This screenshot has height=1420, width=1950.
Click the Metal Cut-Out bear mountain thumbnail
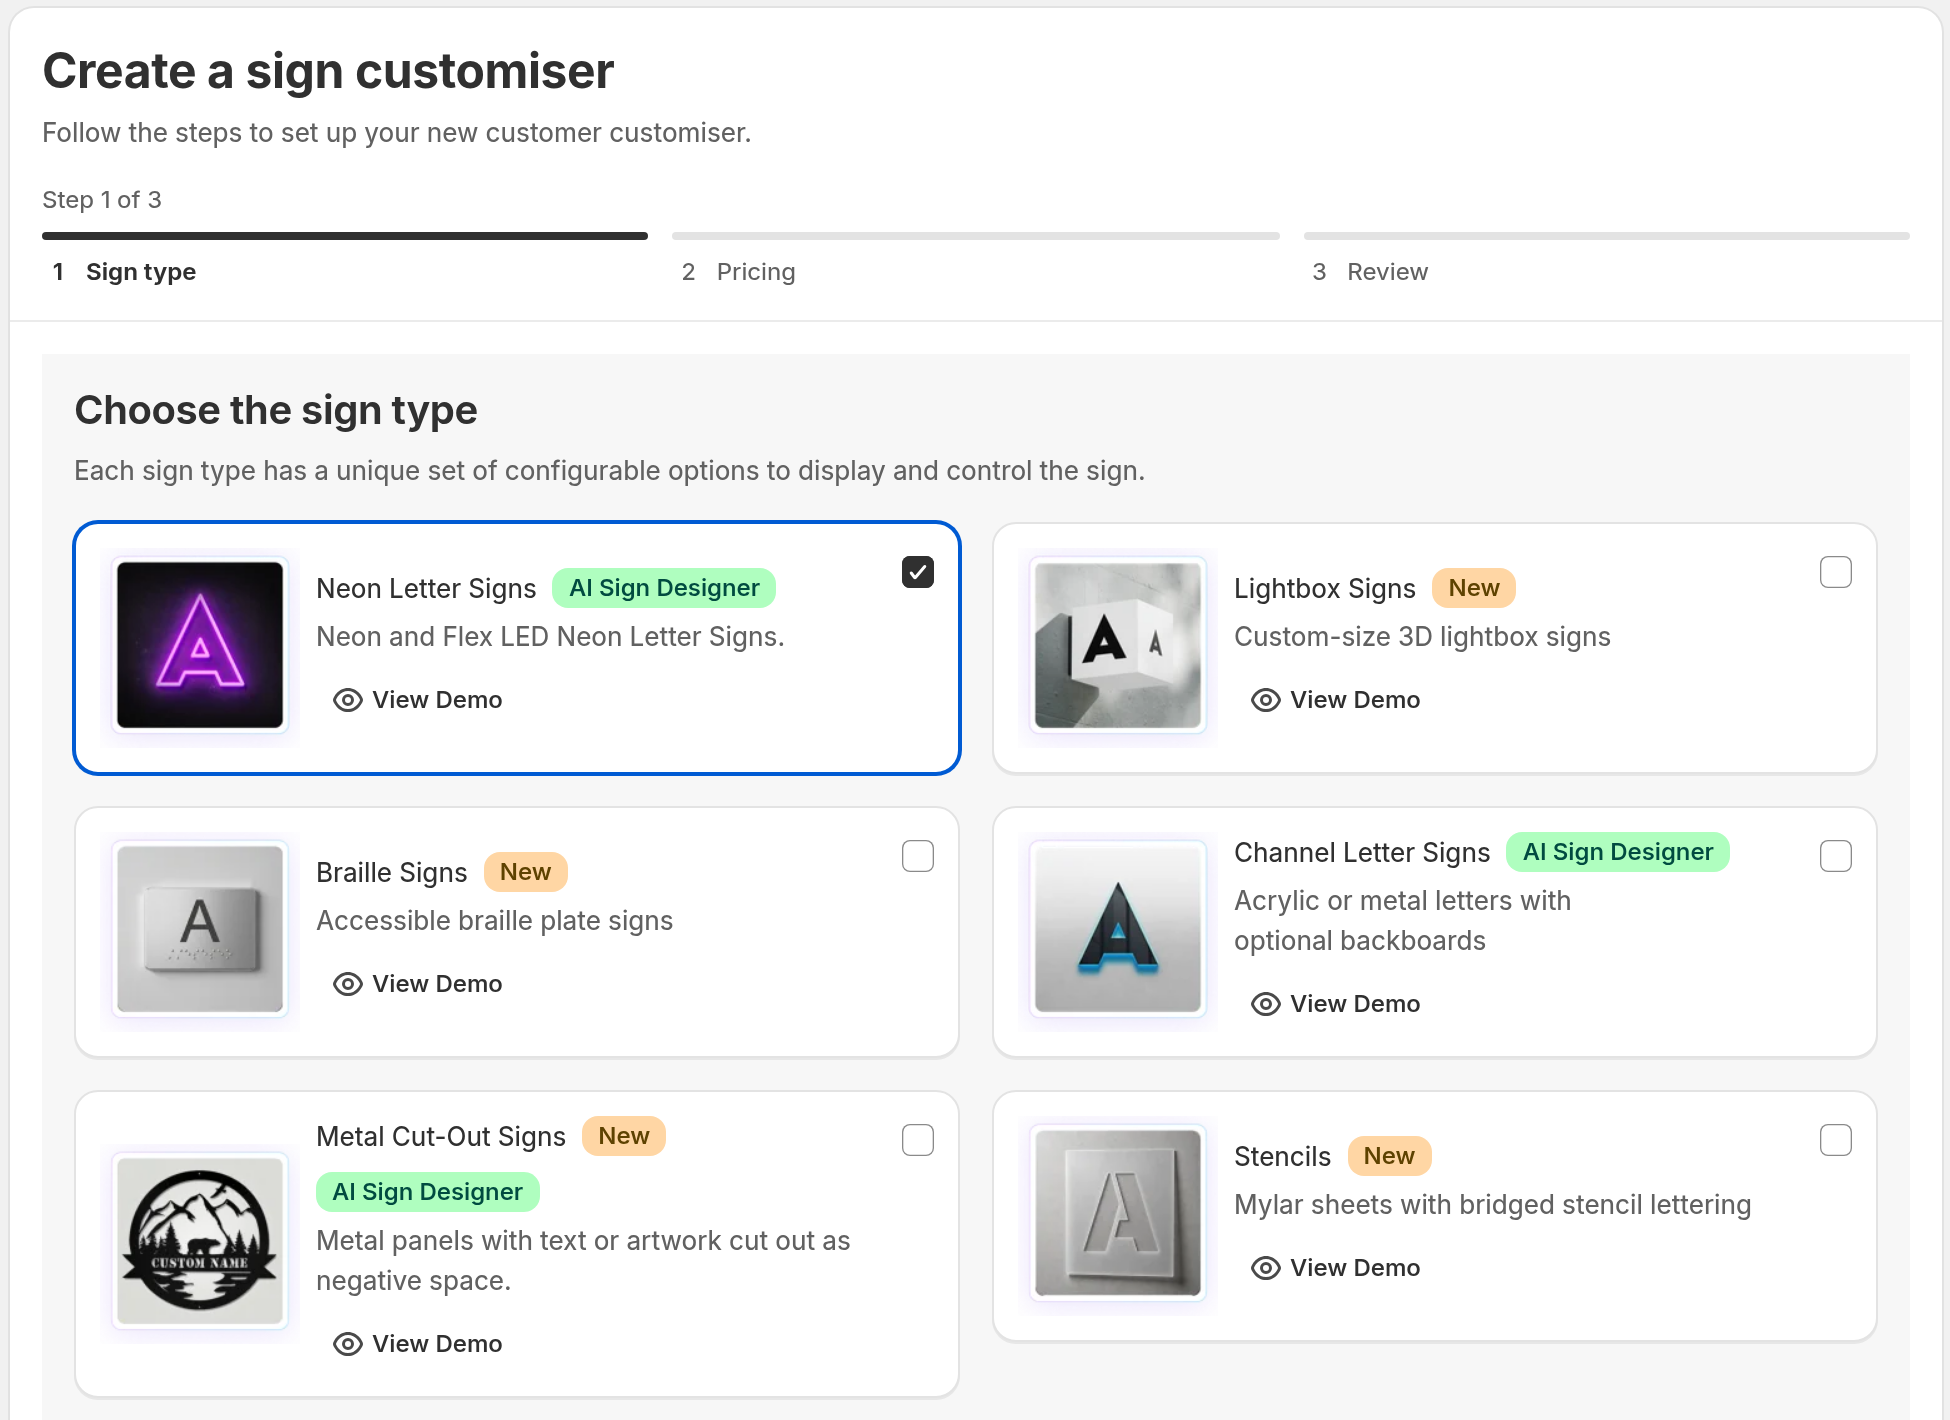200,1241
